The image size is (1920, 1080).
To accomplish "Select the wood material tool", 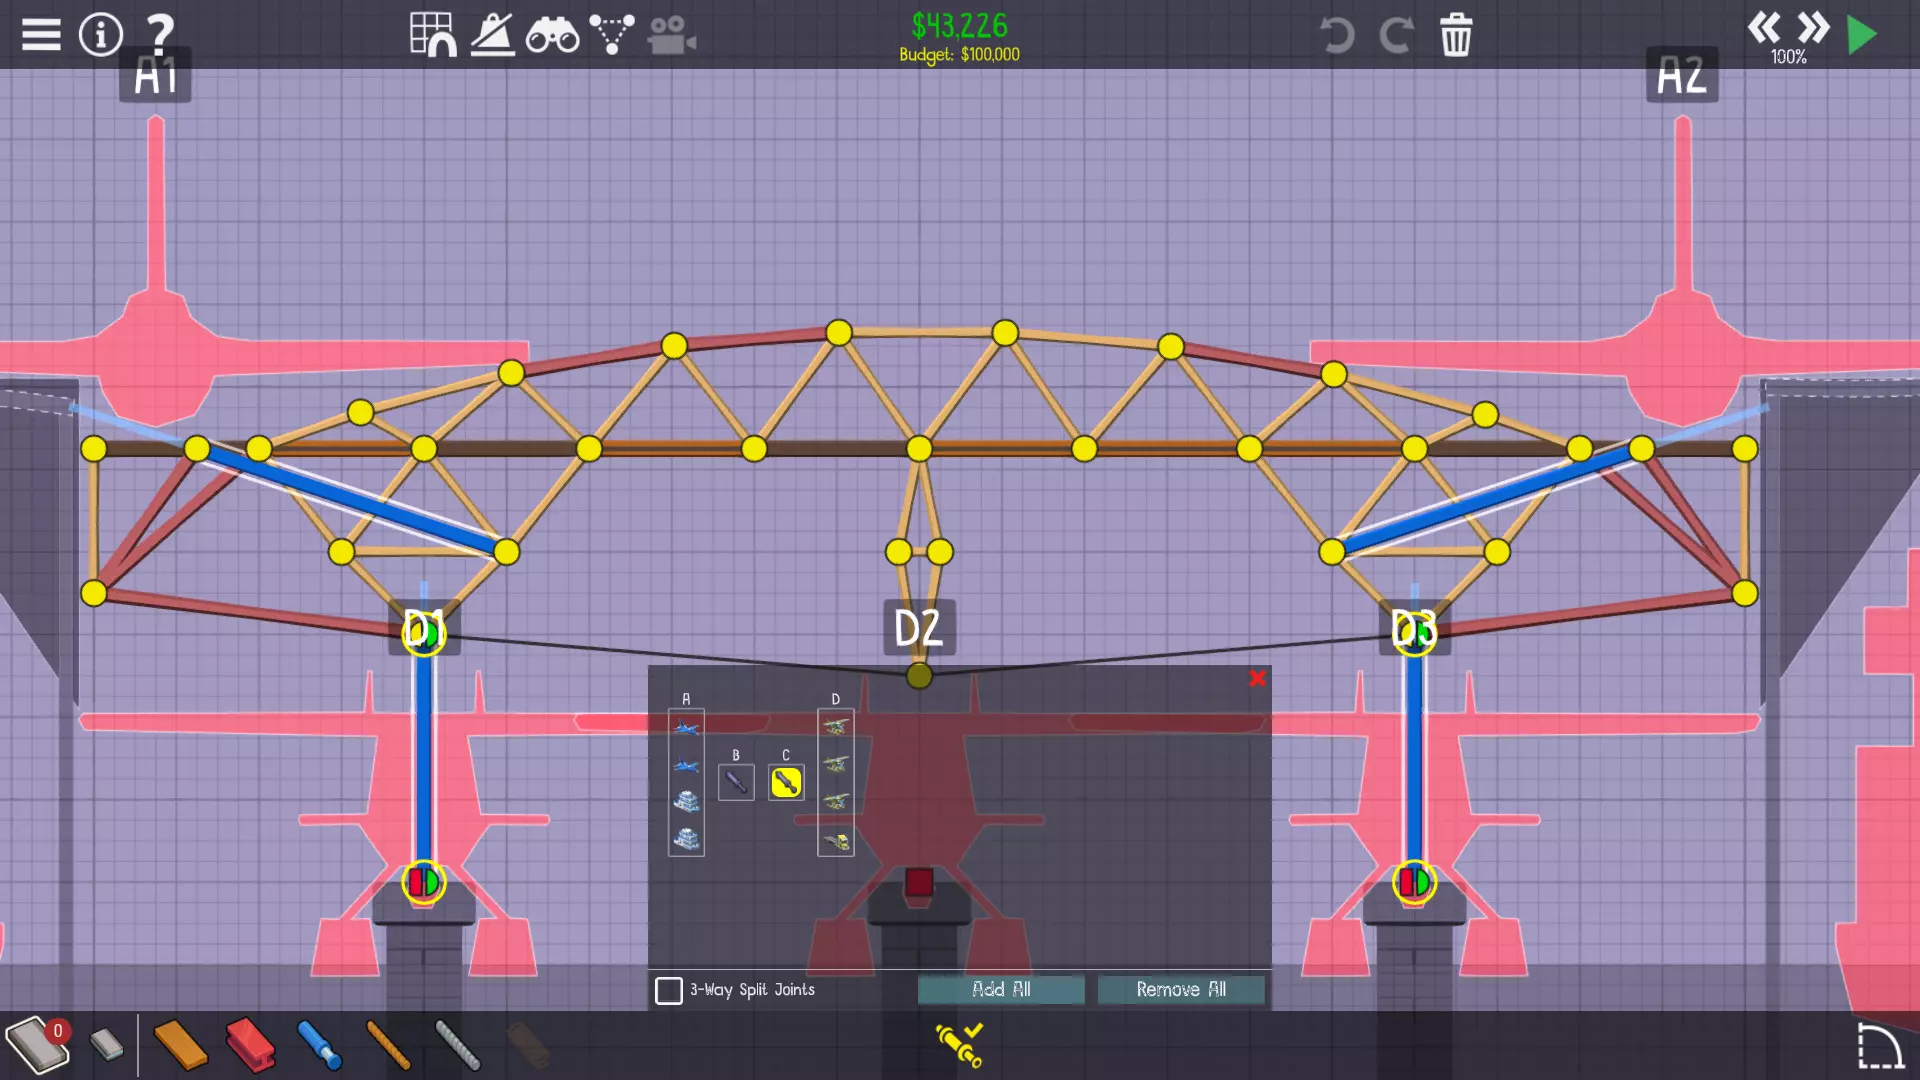I will click(x=181, y=1045).
